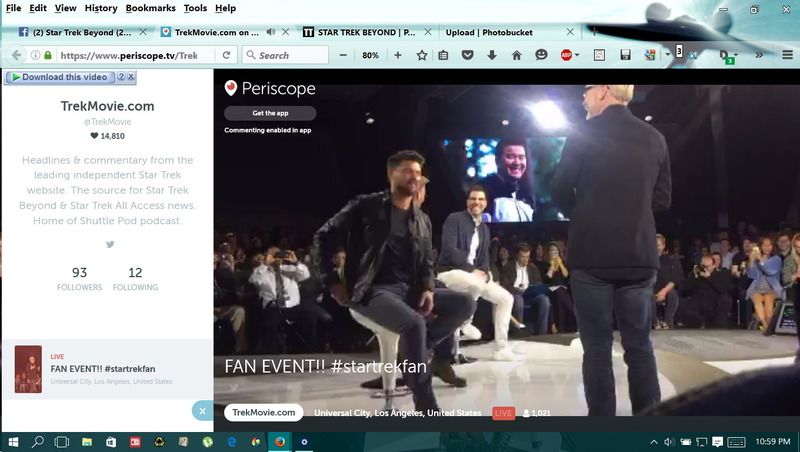Open the Edit menu
The height and width of the screenshot is (452, 800).
(38, 8)
